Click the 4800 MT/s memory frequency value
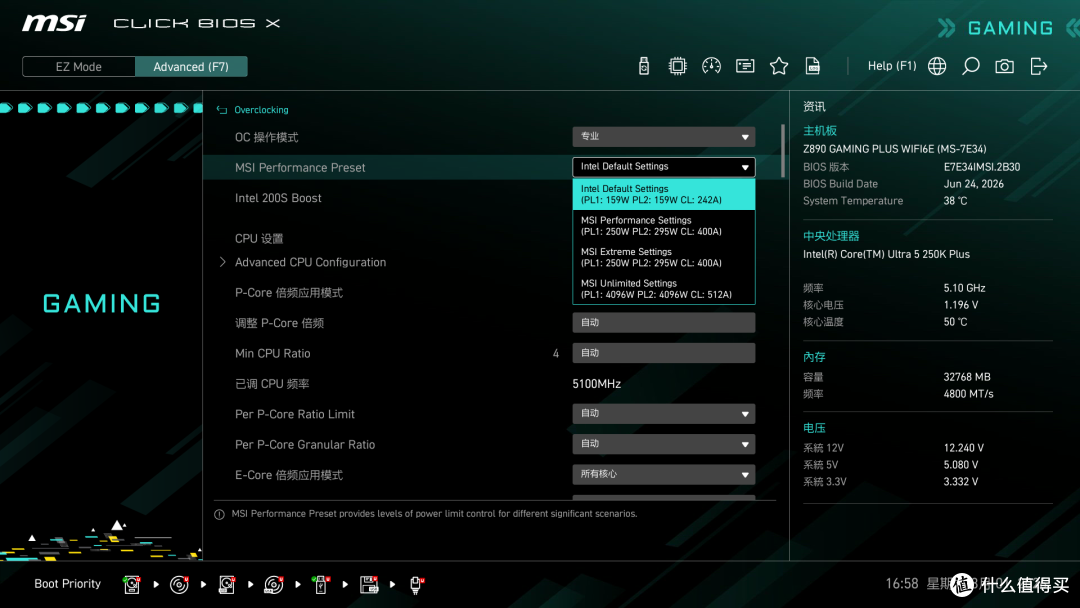This screenshot has height=608, width=1080. pos(968,394)
